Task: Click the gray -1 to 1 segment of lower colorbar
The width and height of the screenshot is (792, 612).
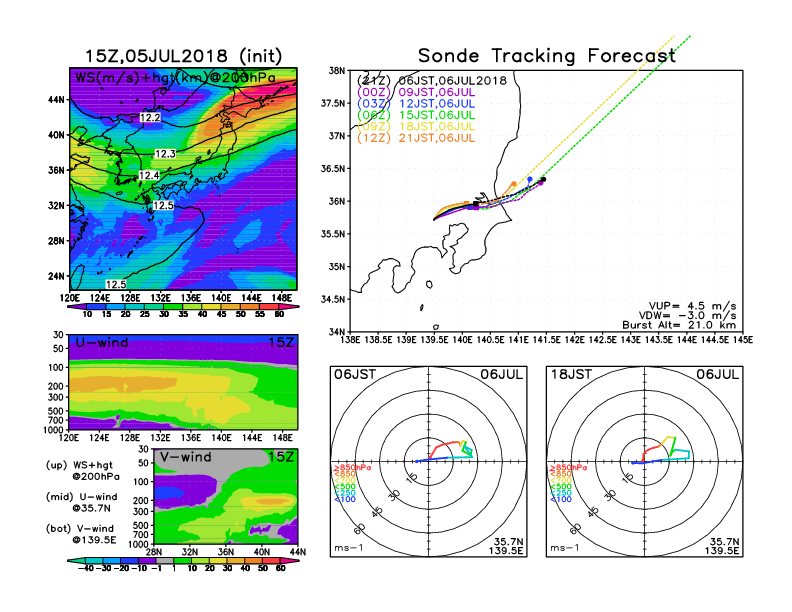Action: tap(164, 561)
